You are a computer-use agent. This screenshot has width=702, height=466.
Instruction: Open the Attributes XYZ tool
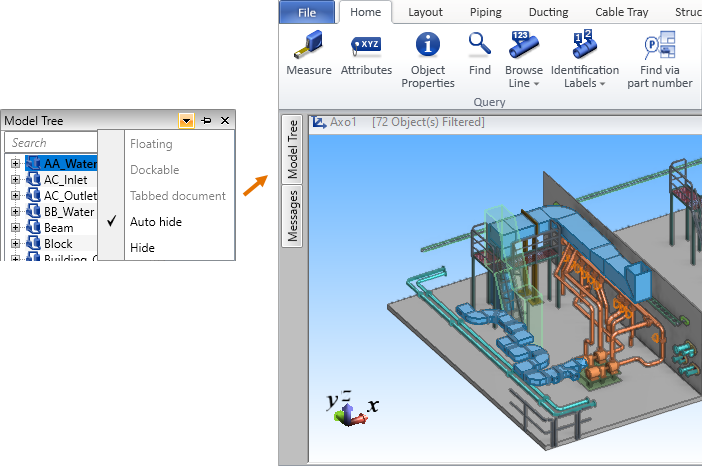click(366, 45)
